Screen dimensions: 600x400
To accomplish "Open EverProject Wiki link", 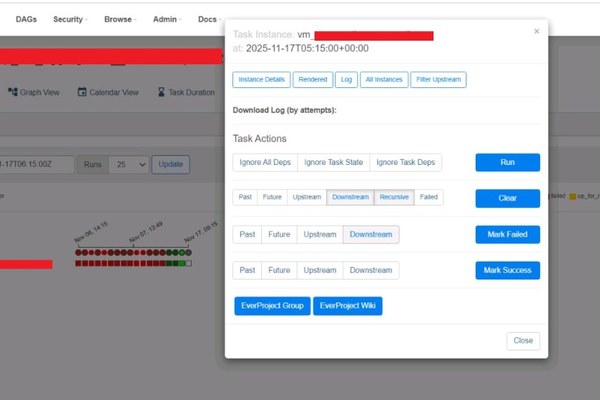I will pos(347,306).
